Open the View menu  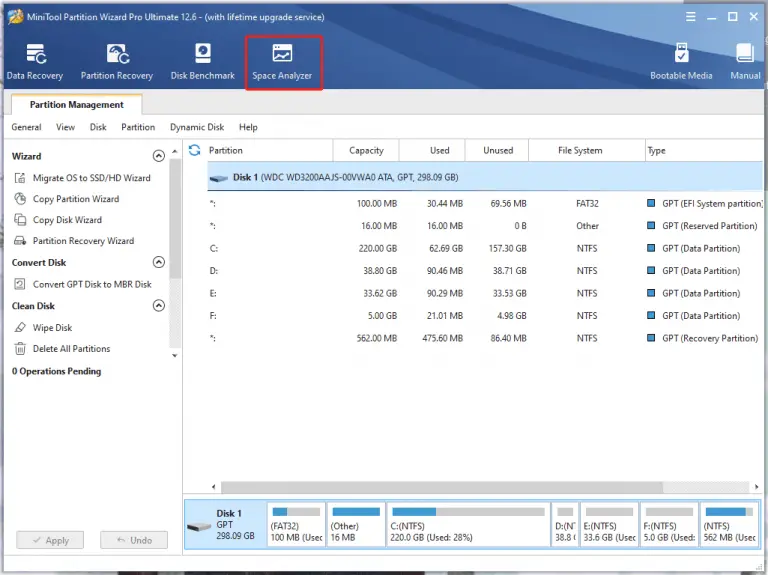click(x=65, y=127)
